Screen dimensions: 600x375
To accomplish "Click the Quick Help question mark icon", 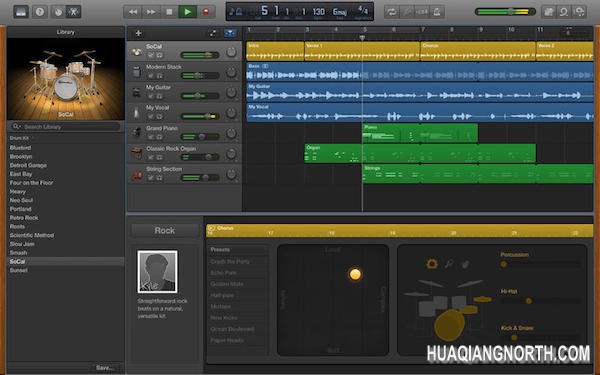I will click(39, 12).
